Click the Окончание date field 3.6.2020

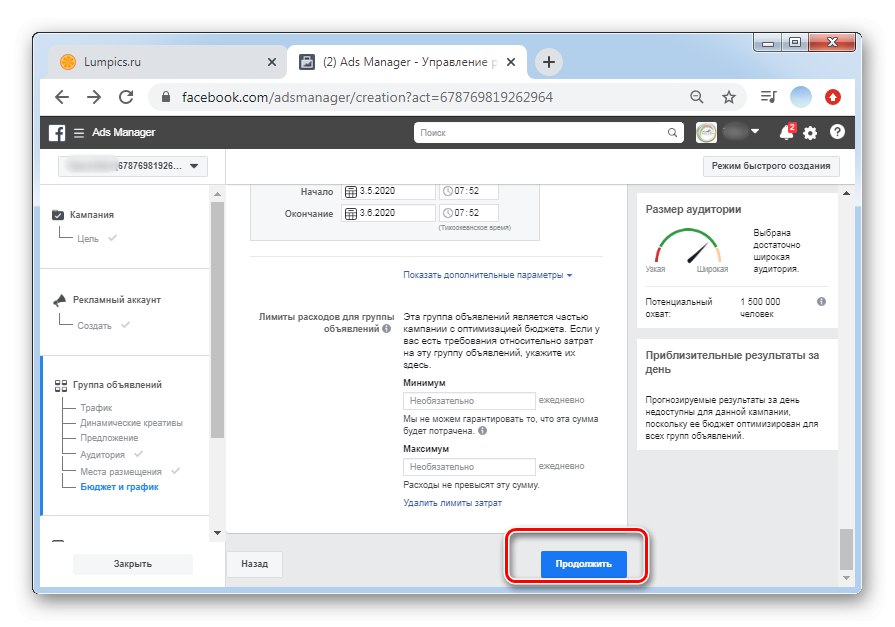388,213
